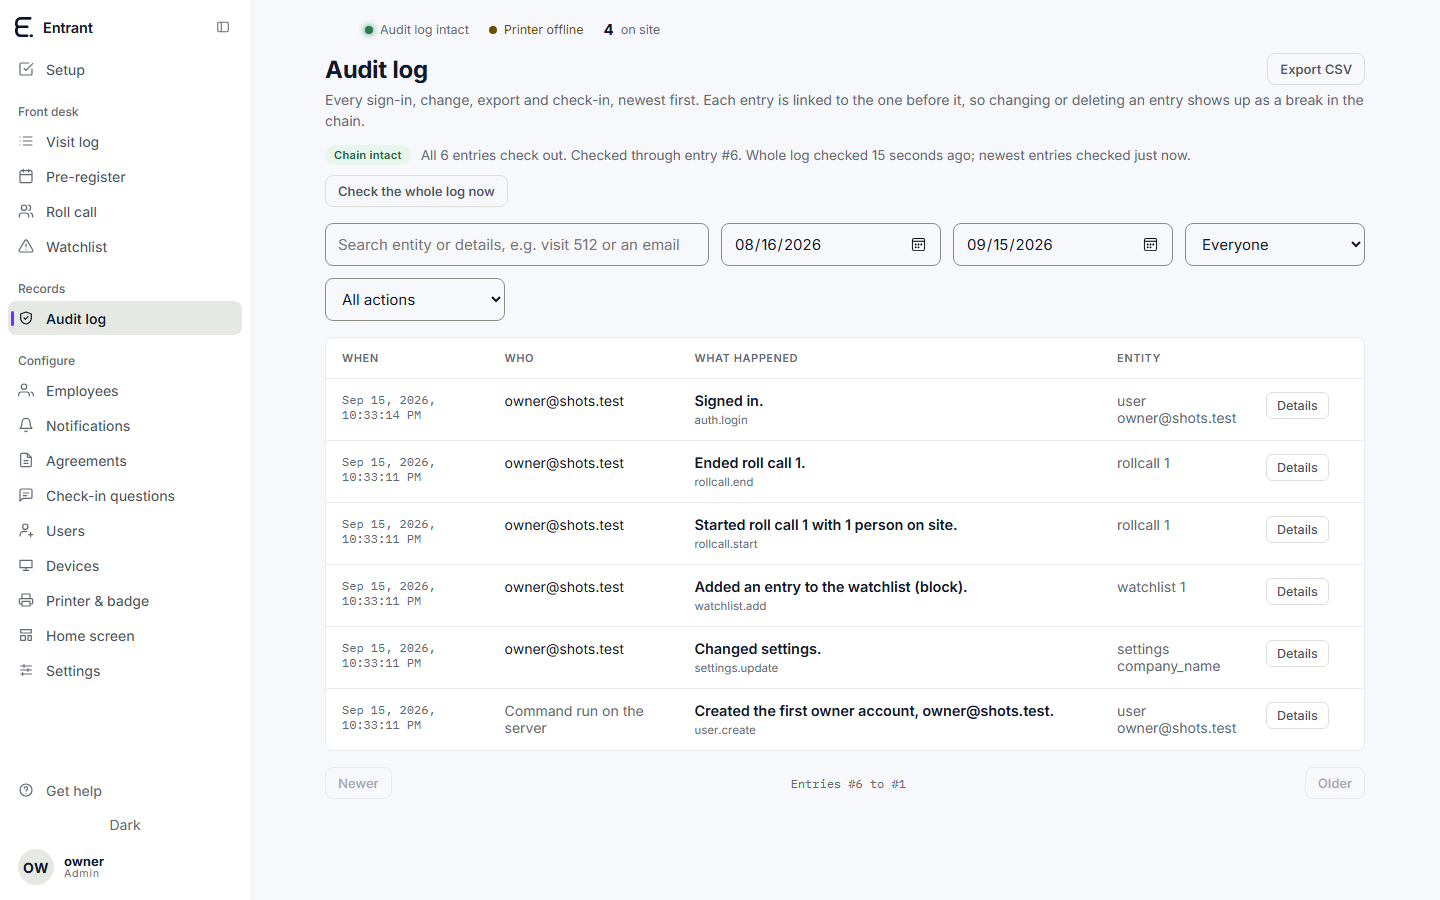This screenshot has height=900, width=1440.
Task: Open calendar picker for 08/16/2026 date
Action: [918, 245]
